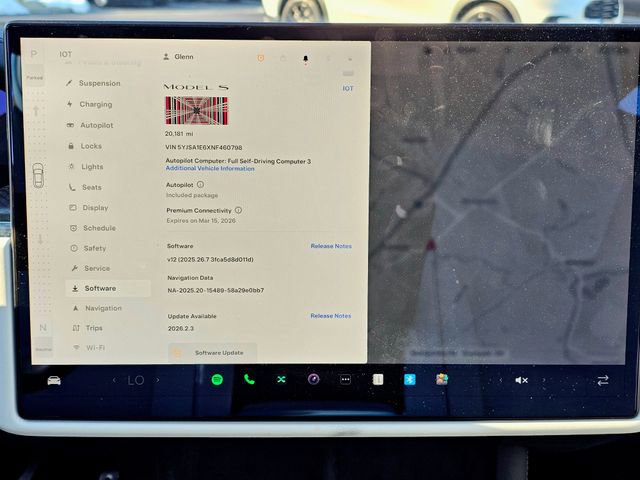Open the Wi-Fi settings
This screenshot has height=480, width=640.
89,348
